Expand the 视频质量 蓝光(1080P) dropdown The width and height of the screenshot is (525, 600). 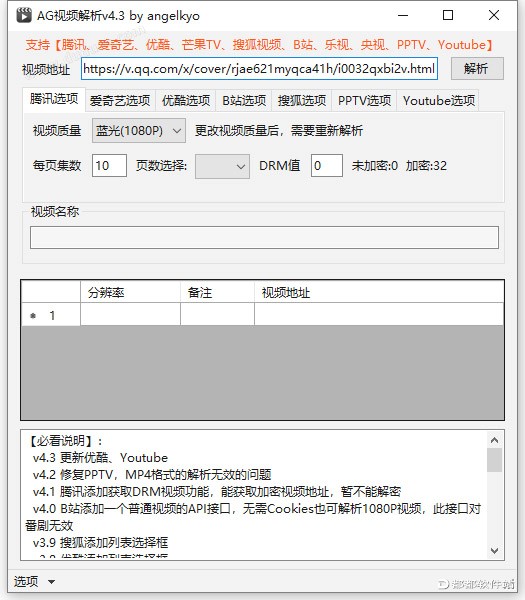[x=139, y=130]
